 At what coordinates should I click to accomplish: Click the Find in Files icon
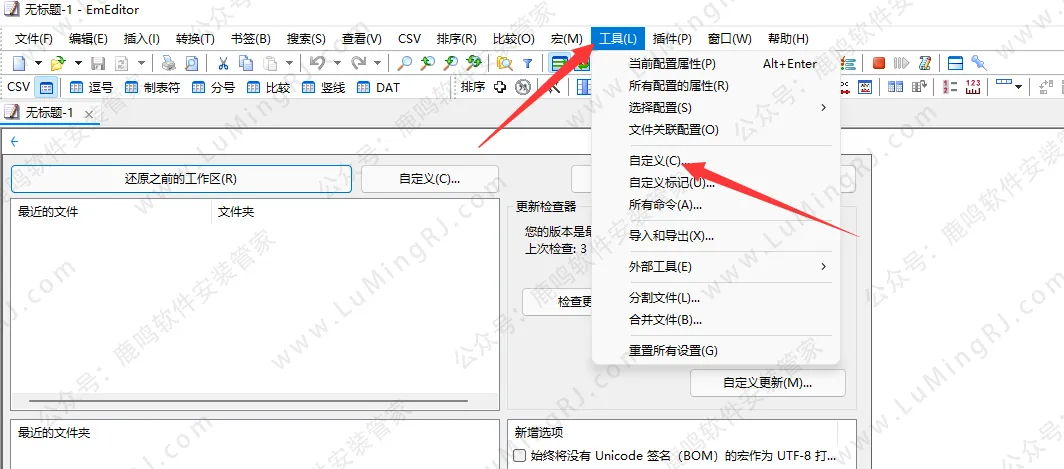(x=504, y=64)
